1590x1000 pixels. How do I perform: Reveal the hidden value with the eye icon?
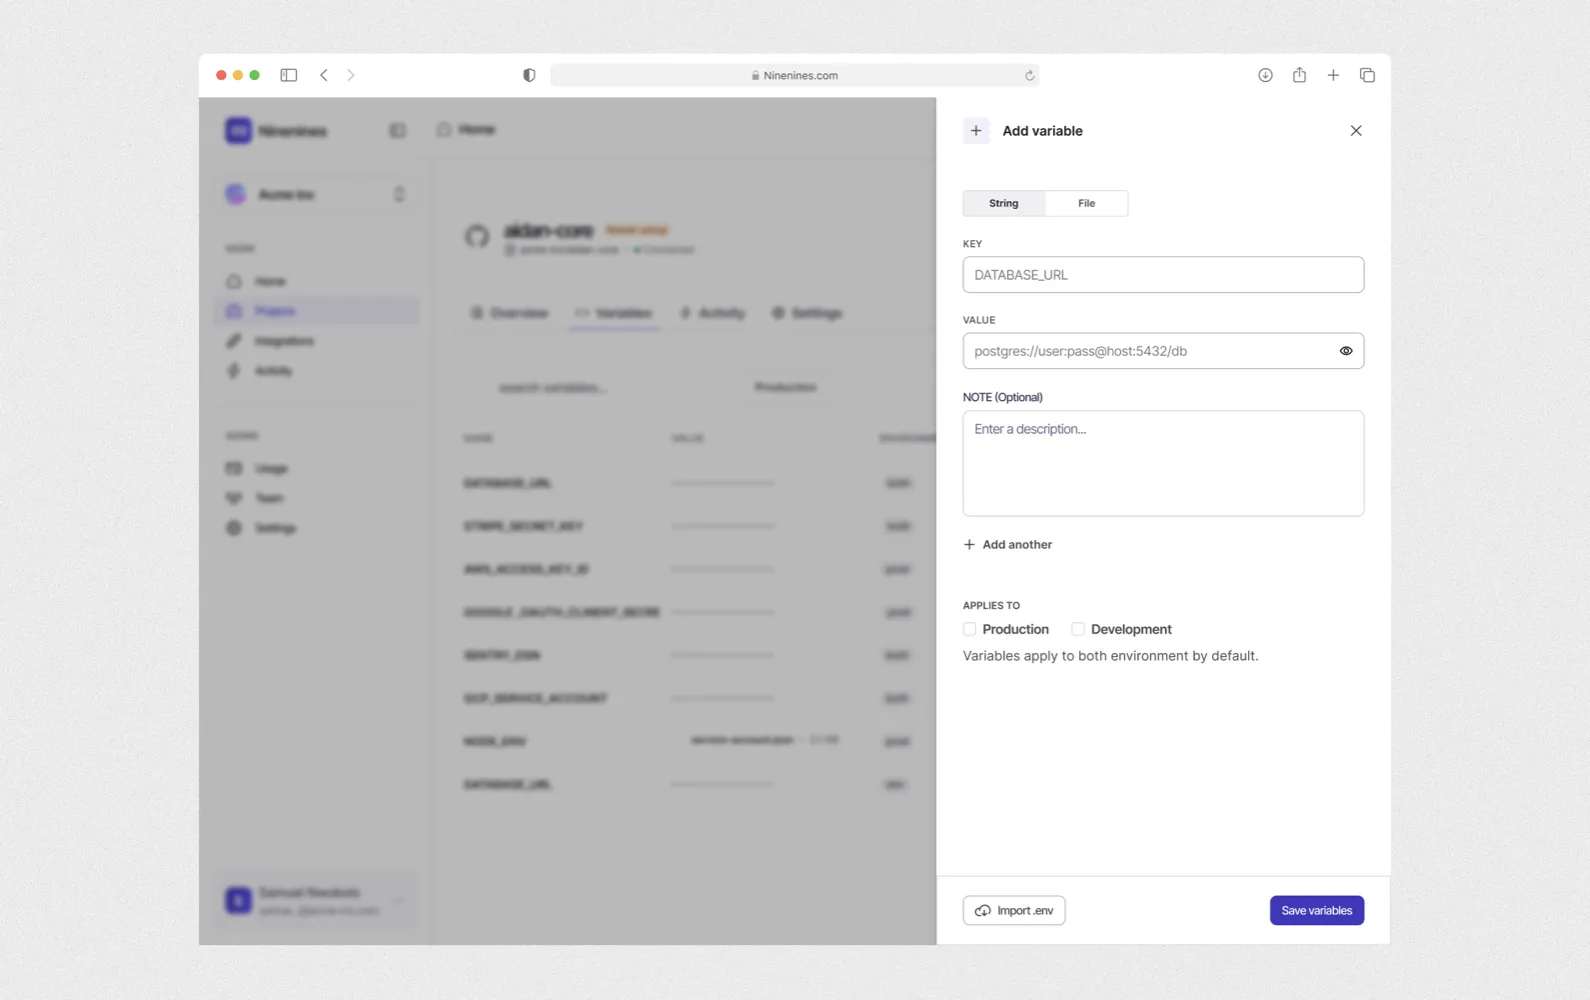point(1346,351)
